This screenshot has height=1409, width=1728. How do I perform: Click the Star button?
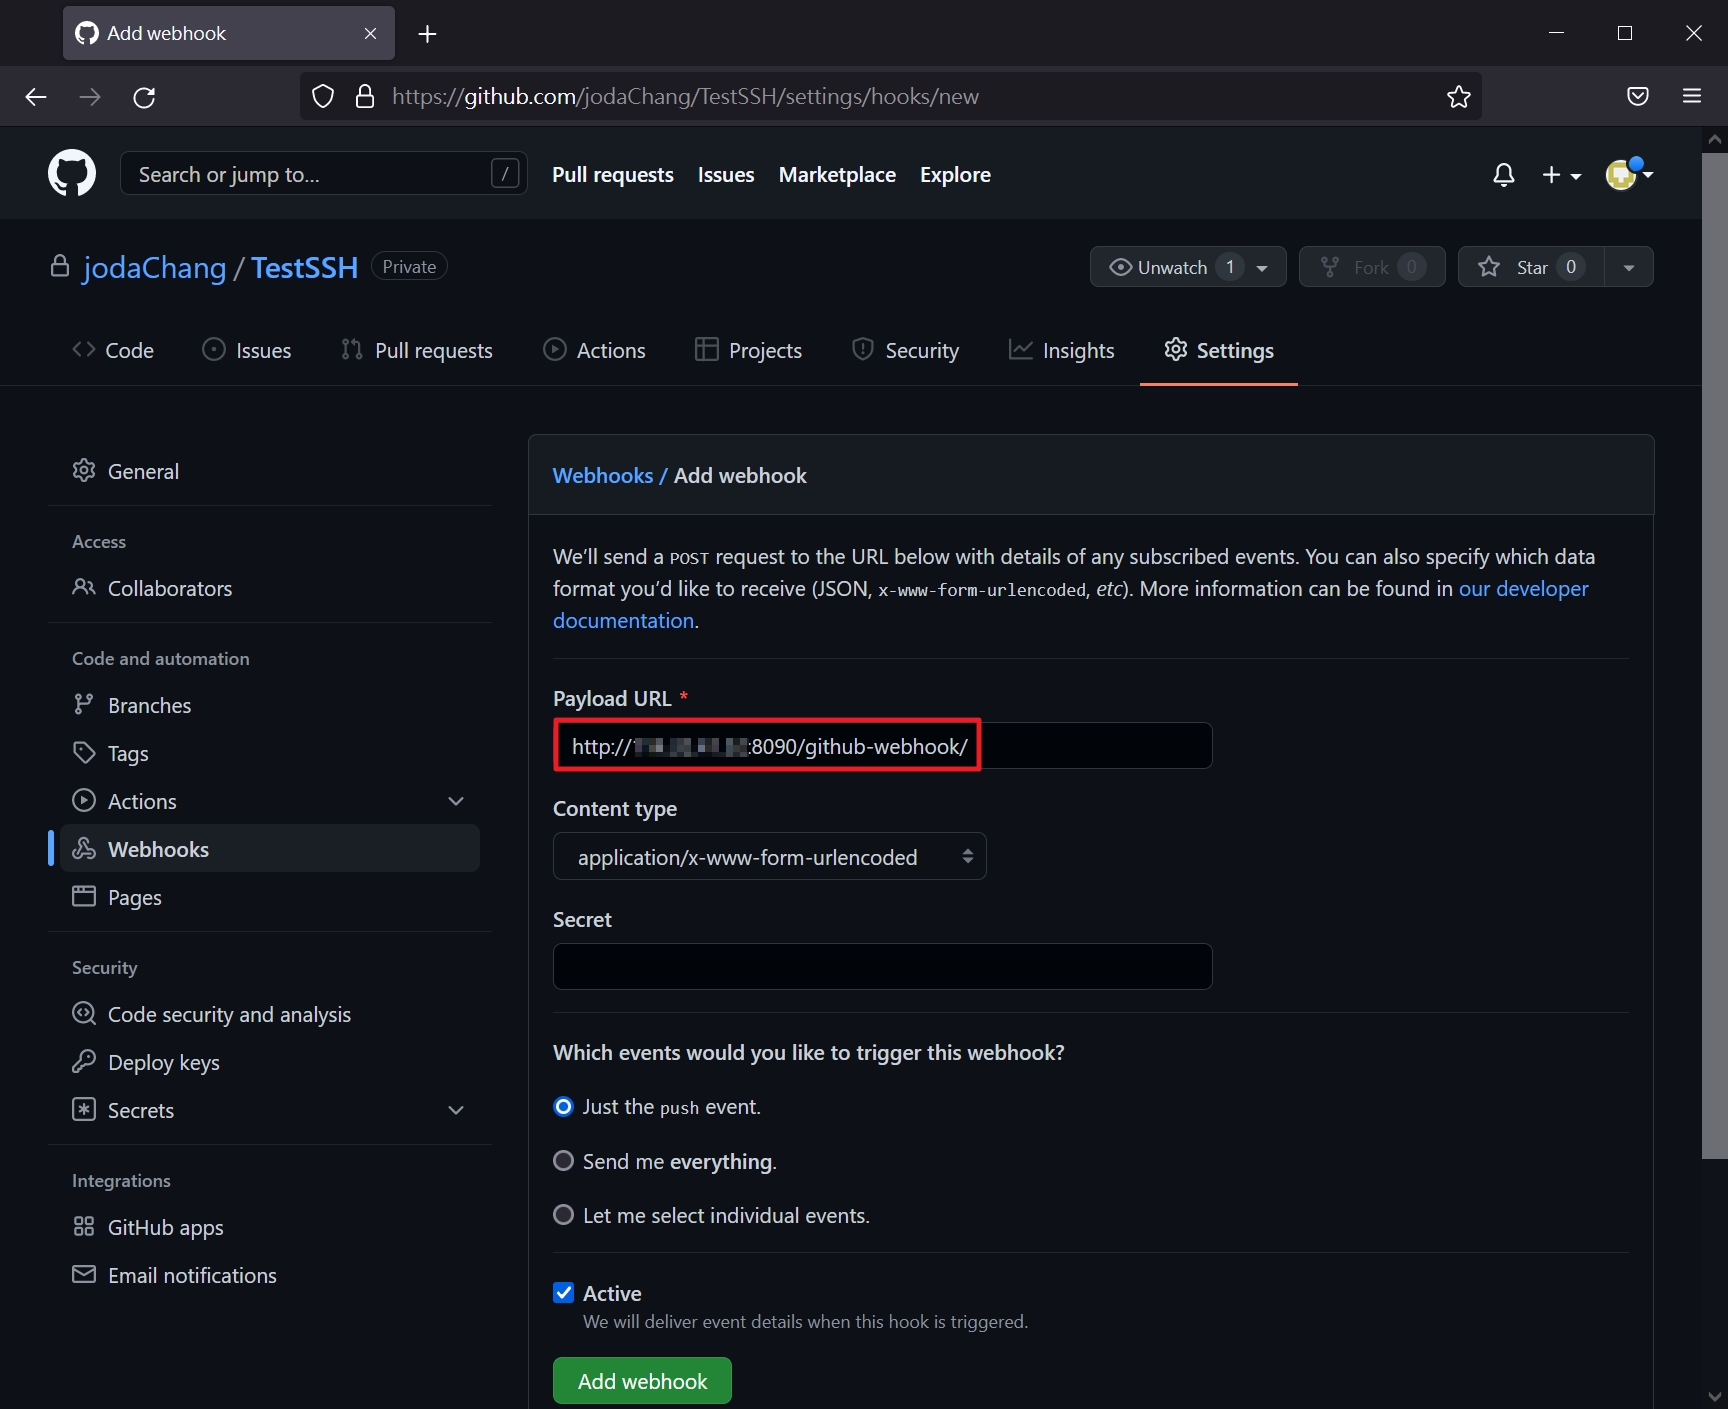[1531, 267]
